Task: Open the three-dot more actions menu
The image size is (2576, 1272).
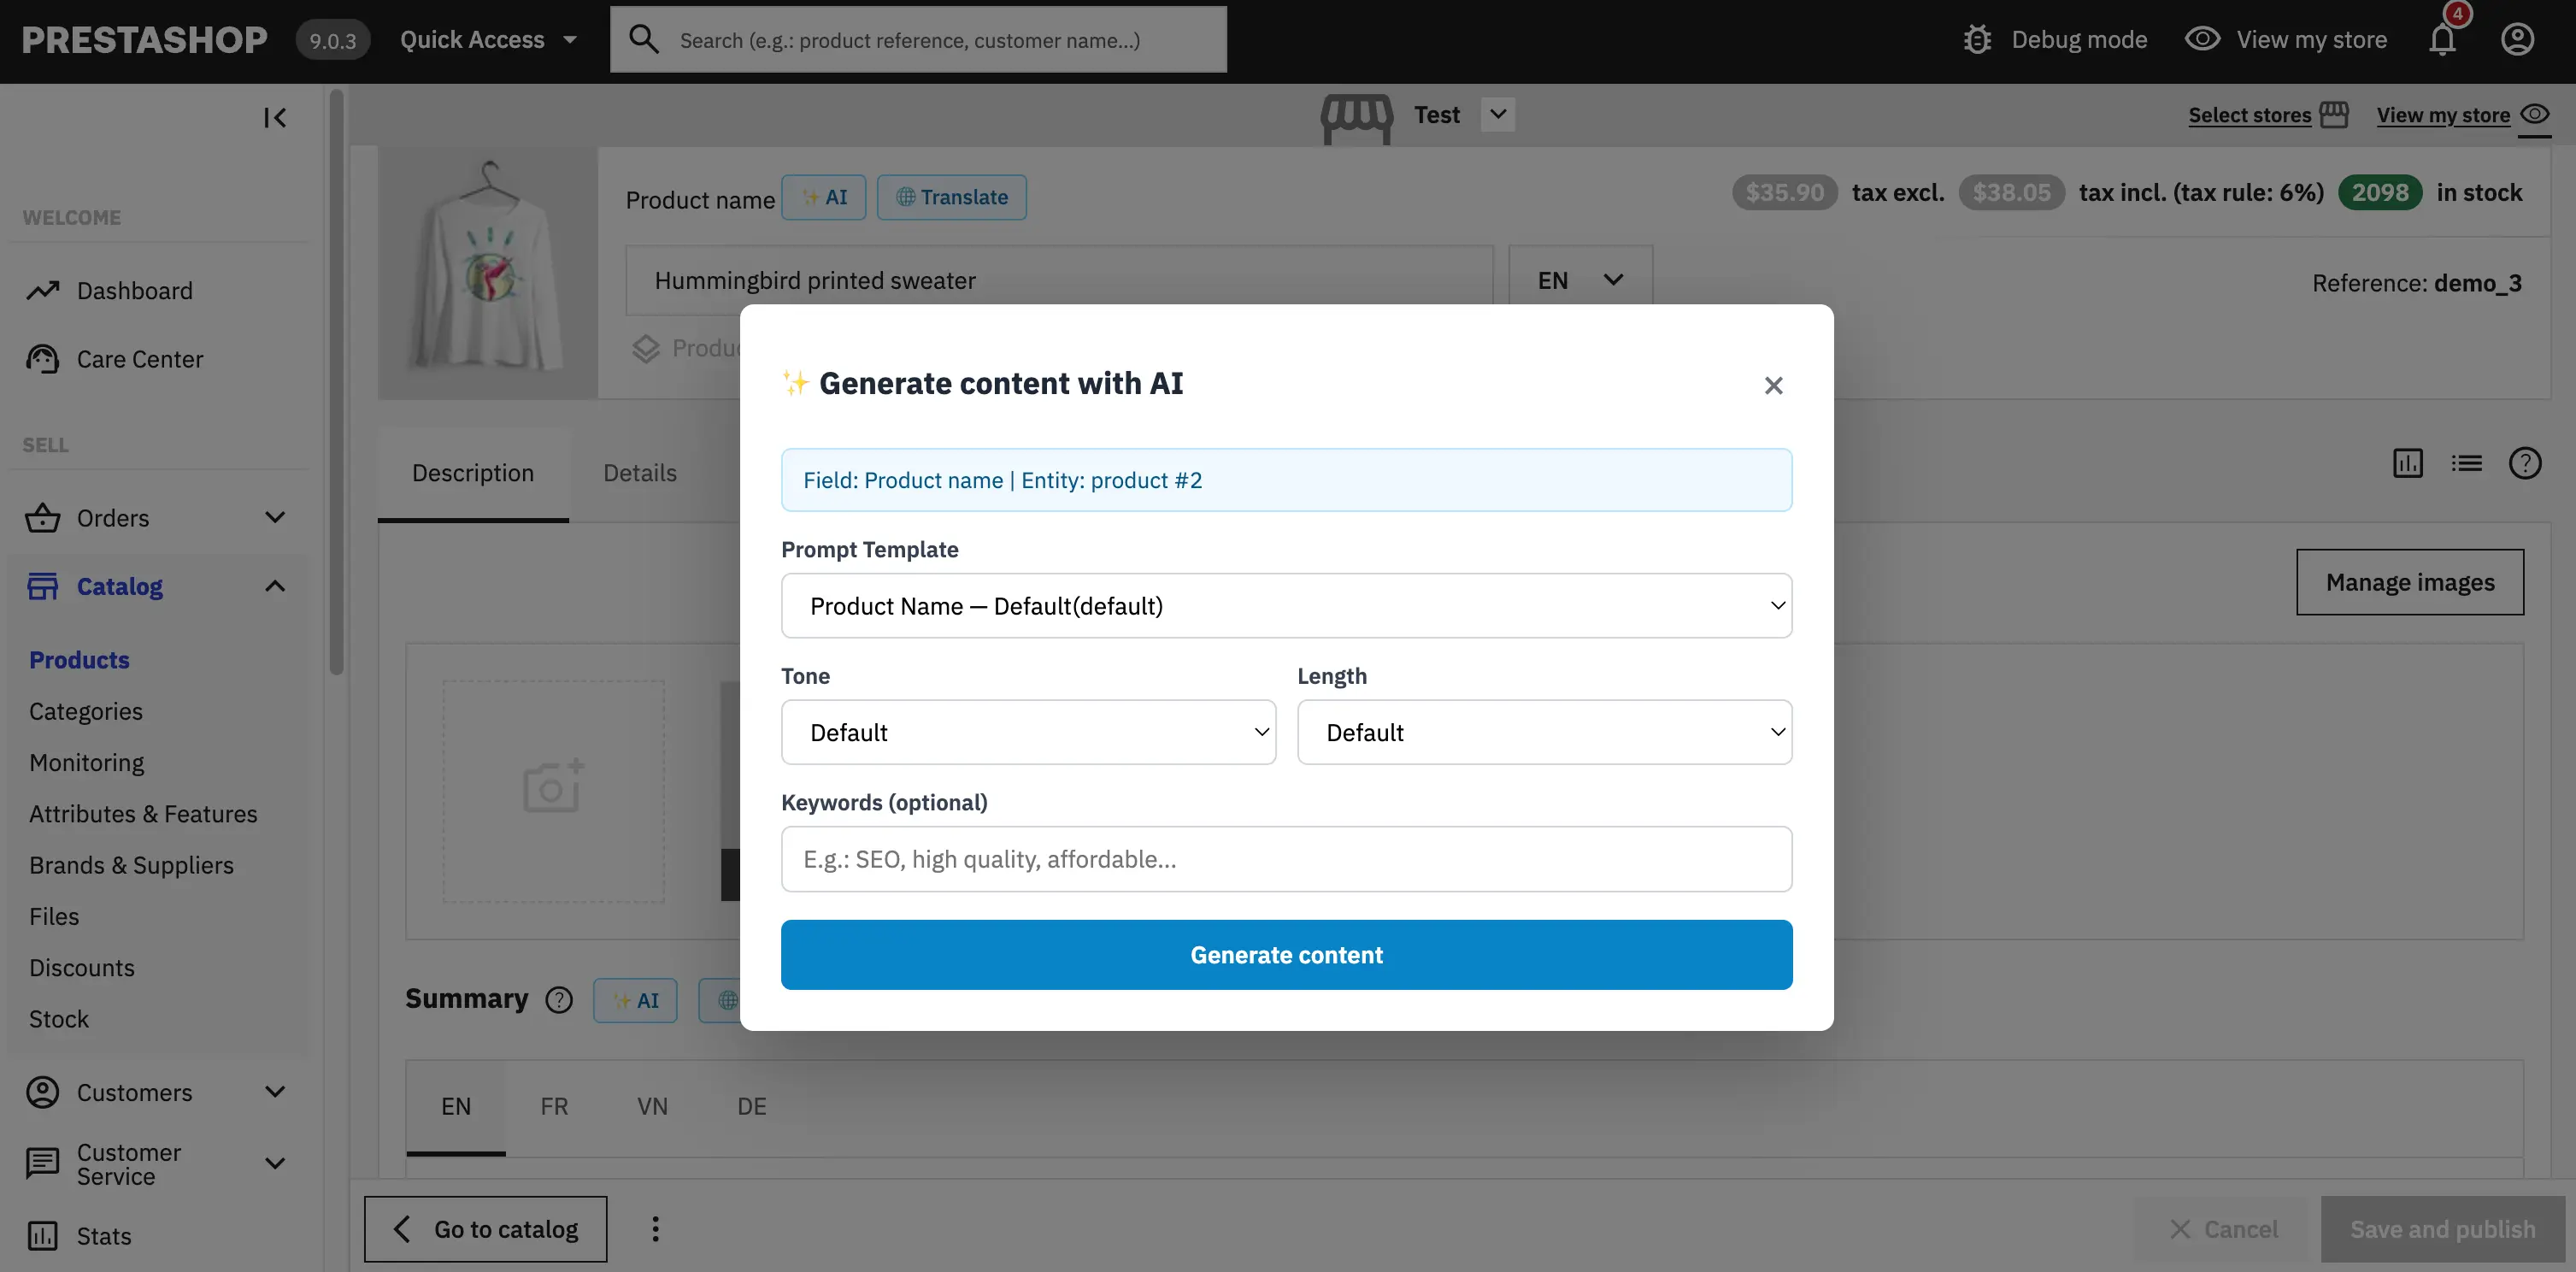Action: tap(655, 1229)
